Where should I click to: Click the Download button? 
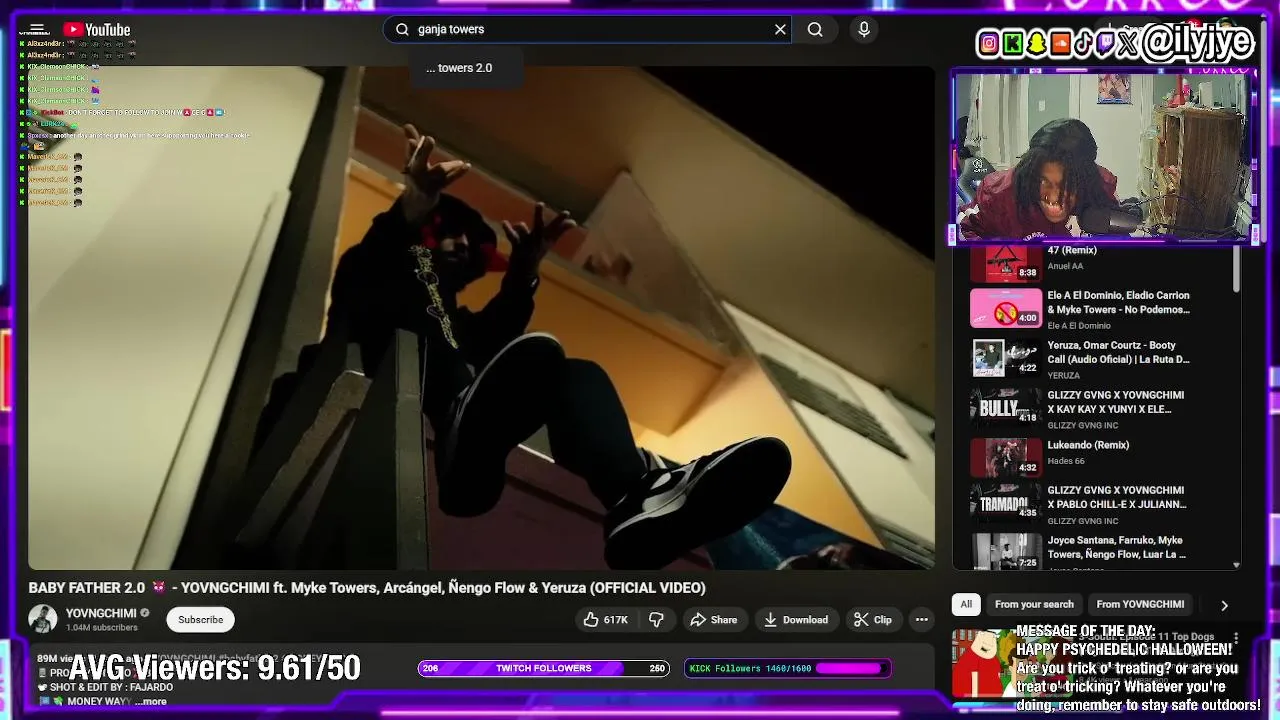796,620
